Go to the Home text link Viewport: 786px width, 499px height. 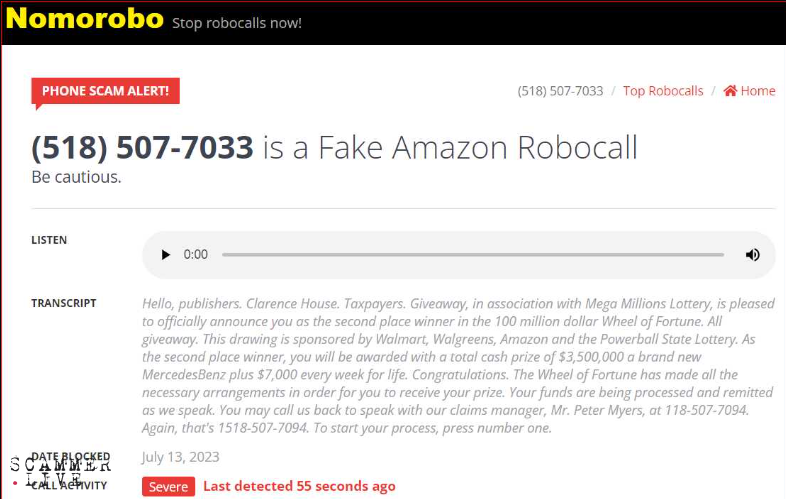(758, 91)
